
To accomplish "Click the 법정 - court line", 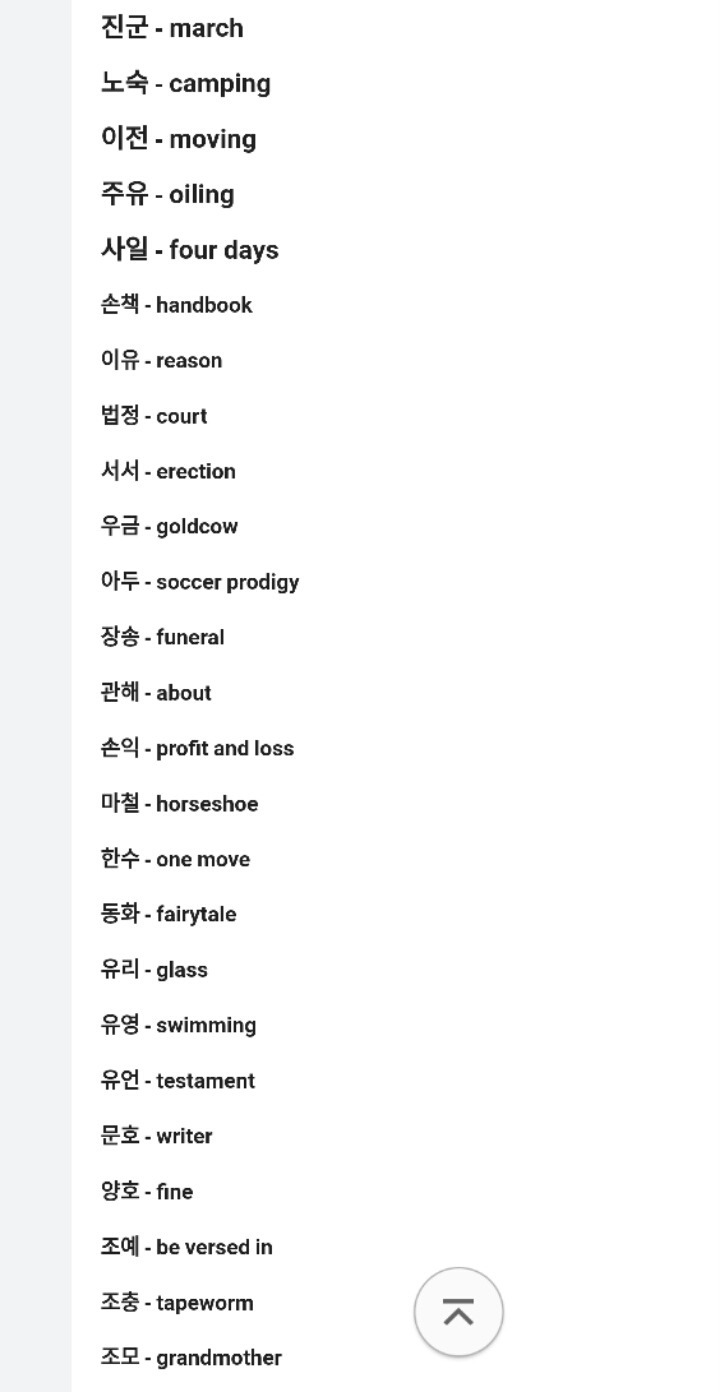I will click(x=154, y=416).
